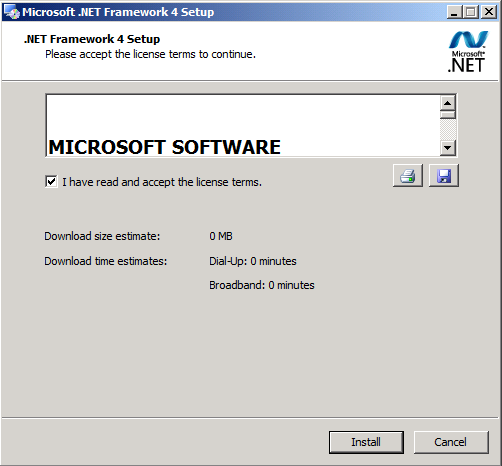Click the license box scroll up arrow

click(448, 103)
